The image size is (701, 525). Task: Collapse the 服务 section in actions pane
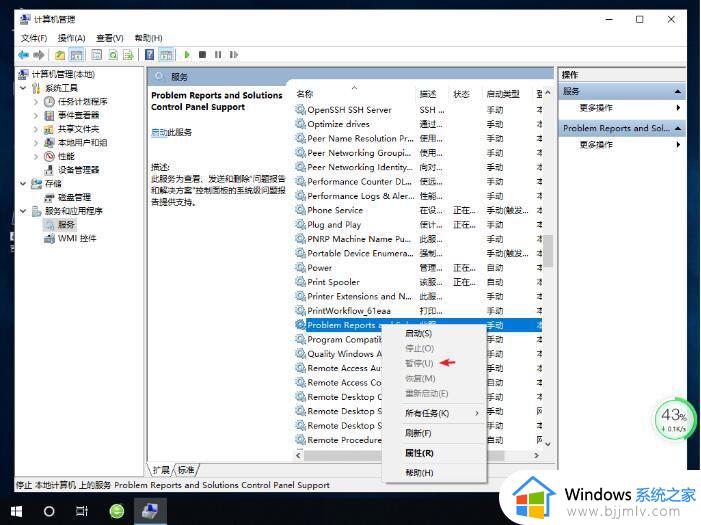(678, 91)
